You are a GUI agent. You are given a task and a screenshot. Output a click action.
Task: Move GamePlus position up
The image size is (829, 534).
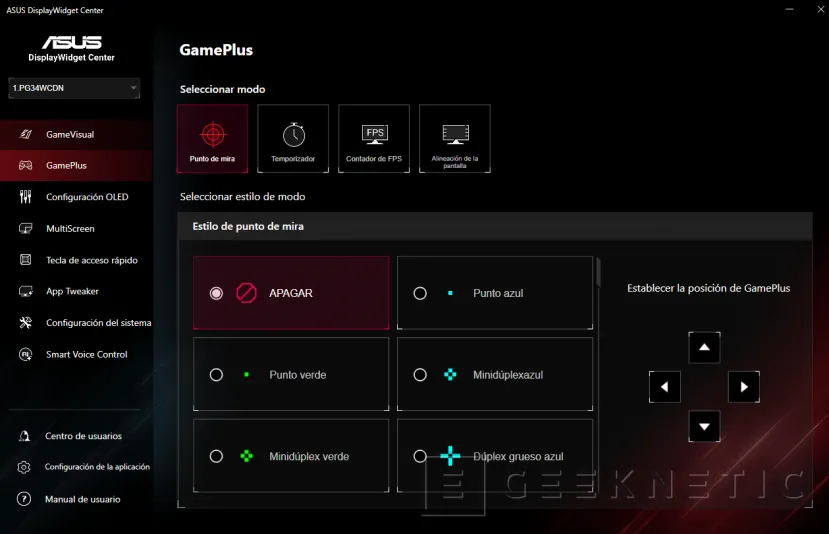[704, 347]
